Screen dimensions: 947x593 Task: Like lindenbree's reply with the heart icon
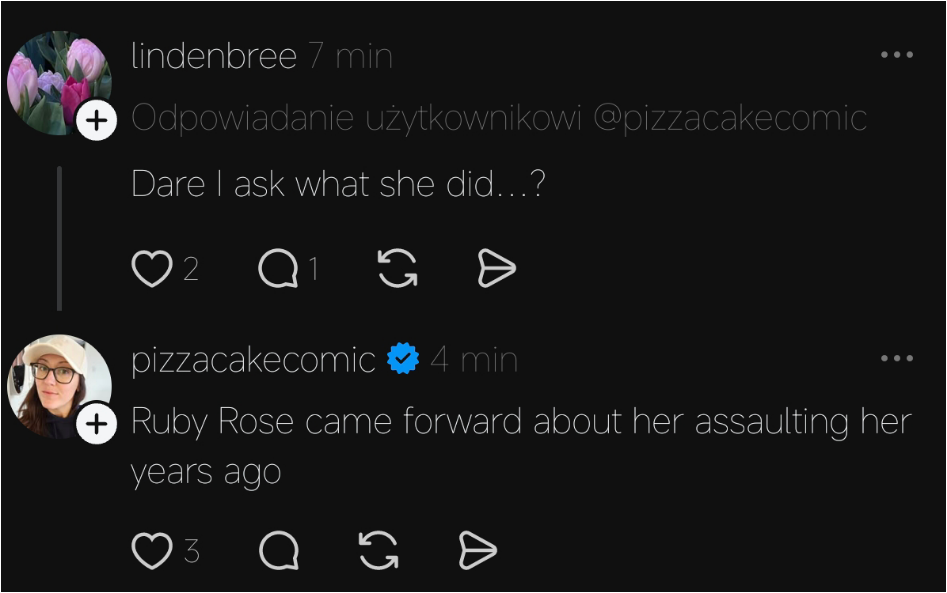pyautogui.click(x=152, y=269)
